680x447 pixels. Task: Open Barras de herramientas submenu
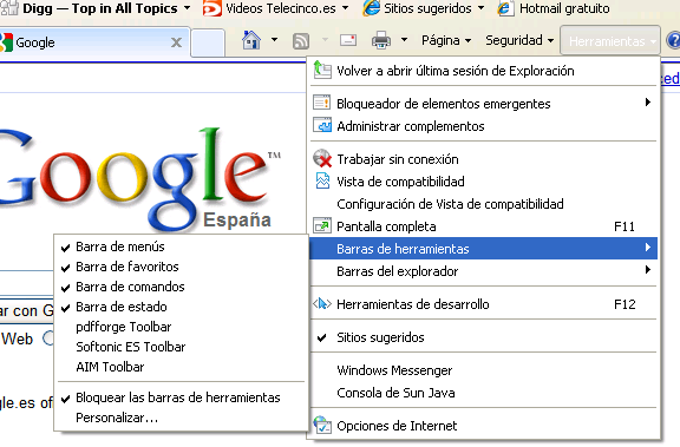pyautogui.click(x=484, y=248)
